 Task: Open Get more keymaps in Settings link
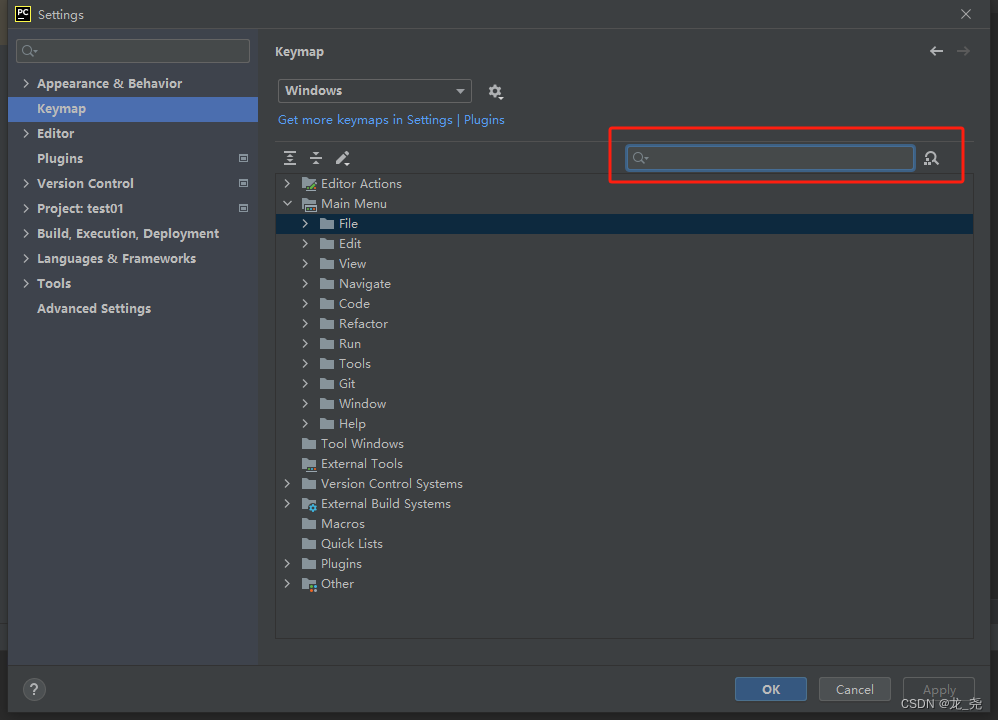click(365, 120)
